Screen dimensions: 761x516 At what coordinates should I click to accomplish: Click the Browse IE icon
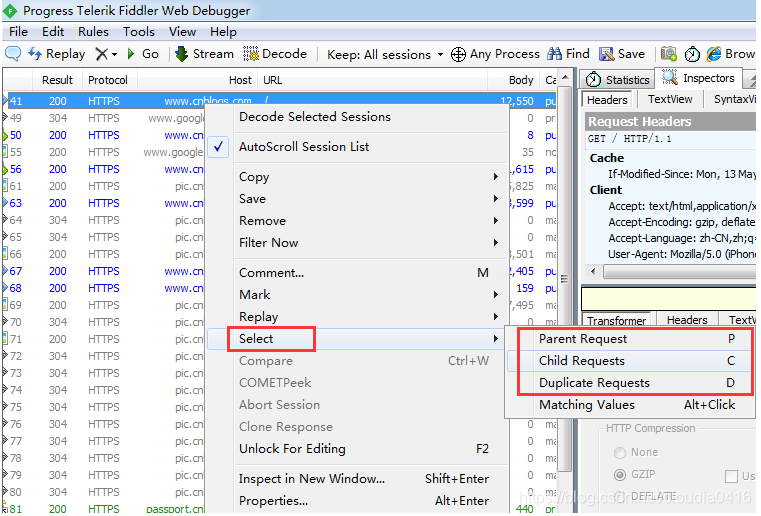point(713,54)
